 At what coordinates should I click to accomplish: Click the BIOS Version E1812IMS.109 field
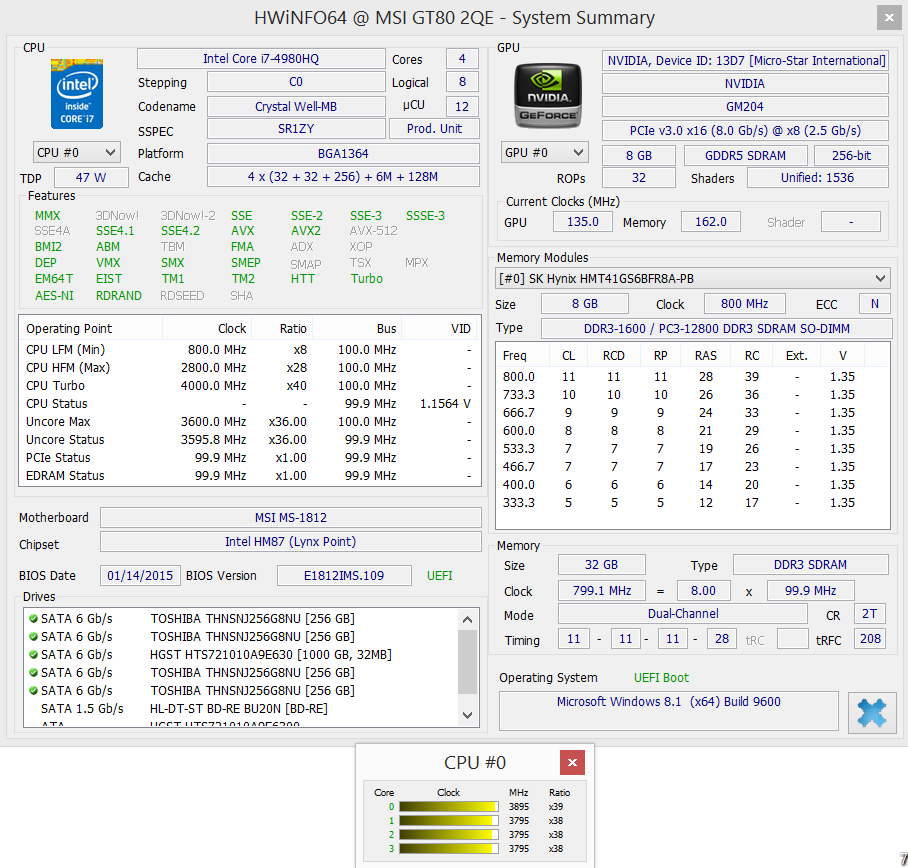coord(344,576)
